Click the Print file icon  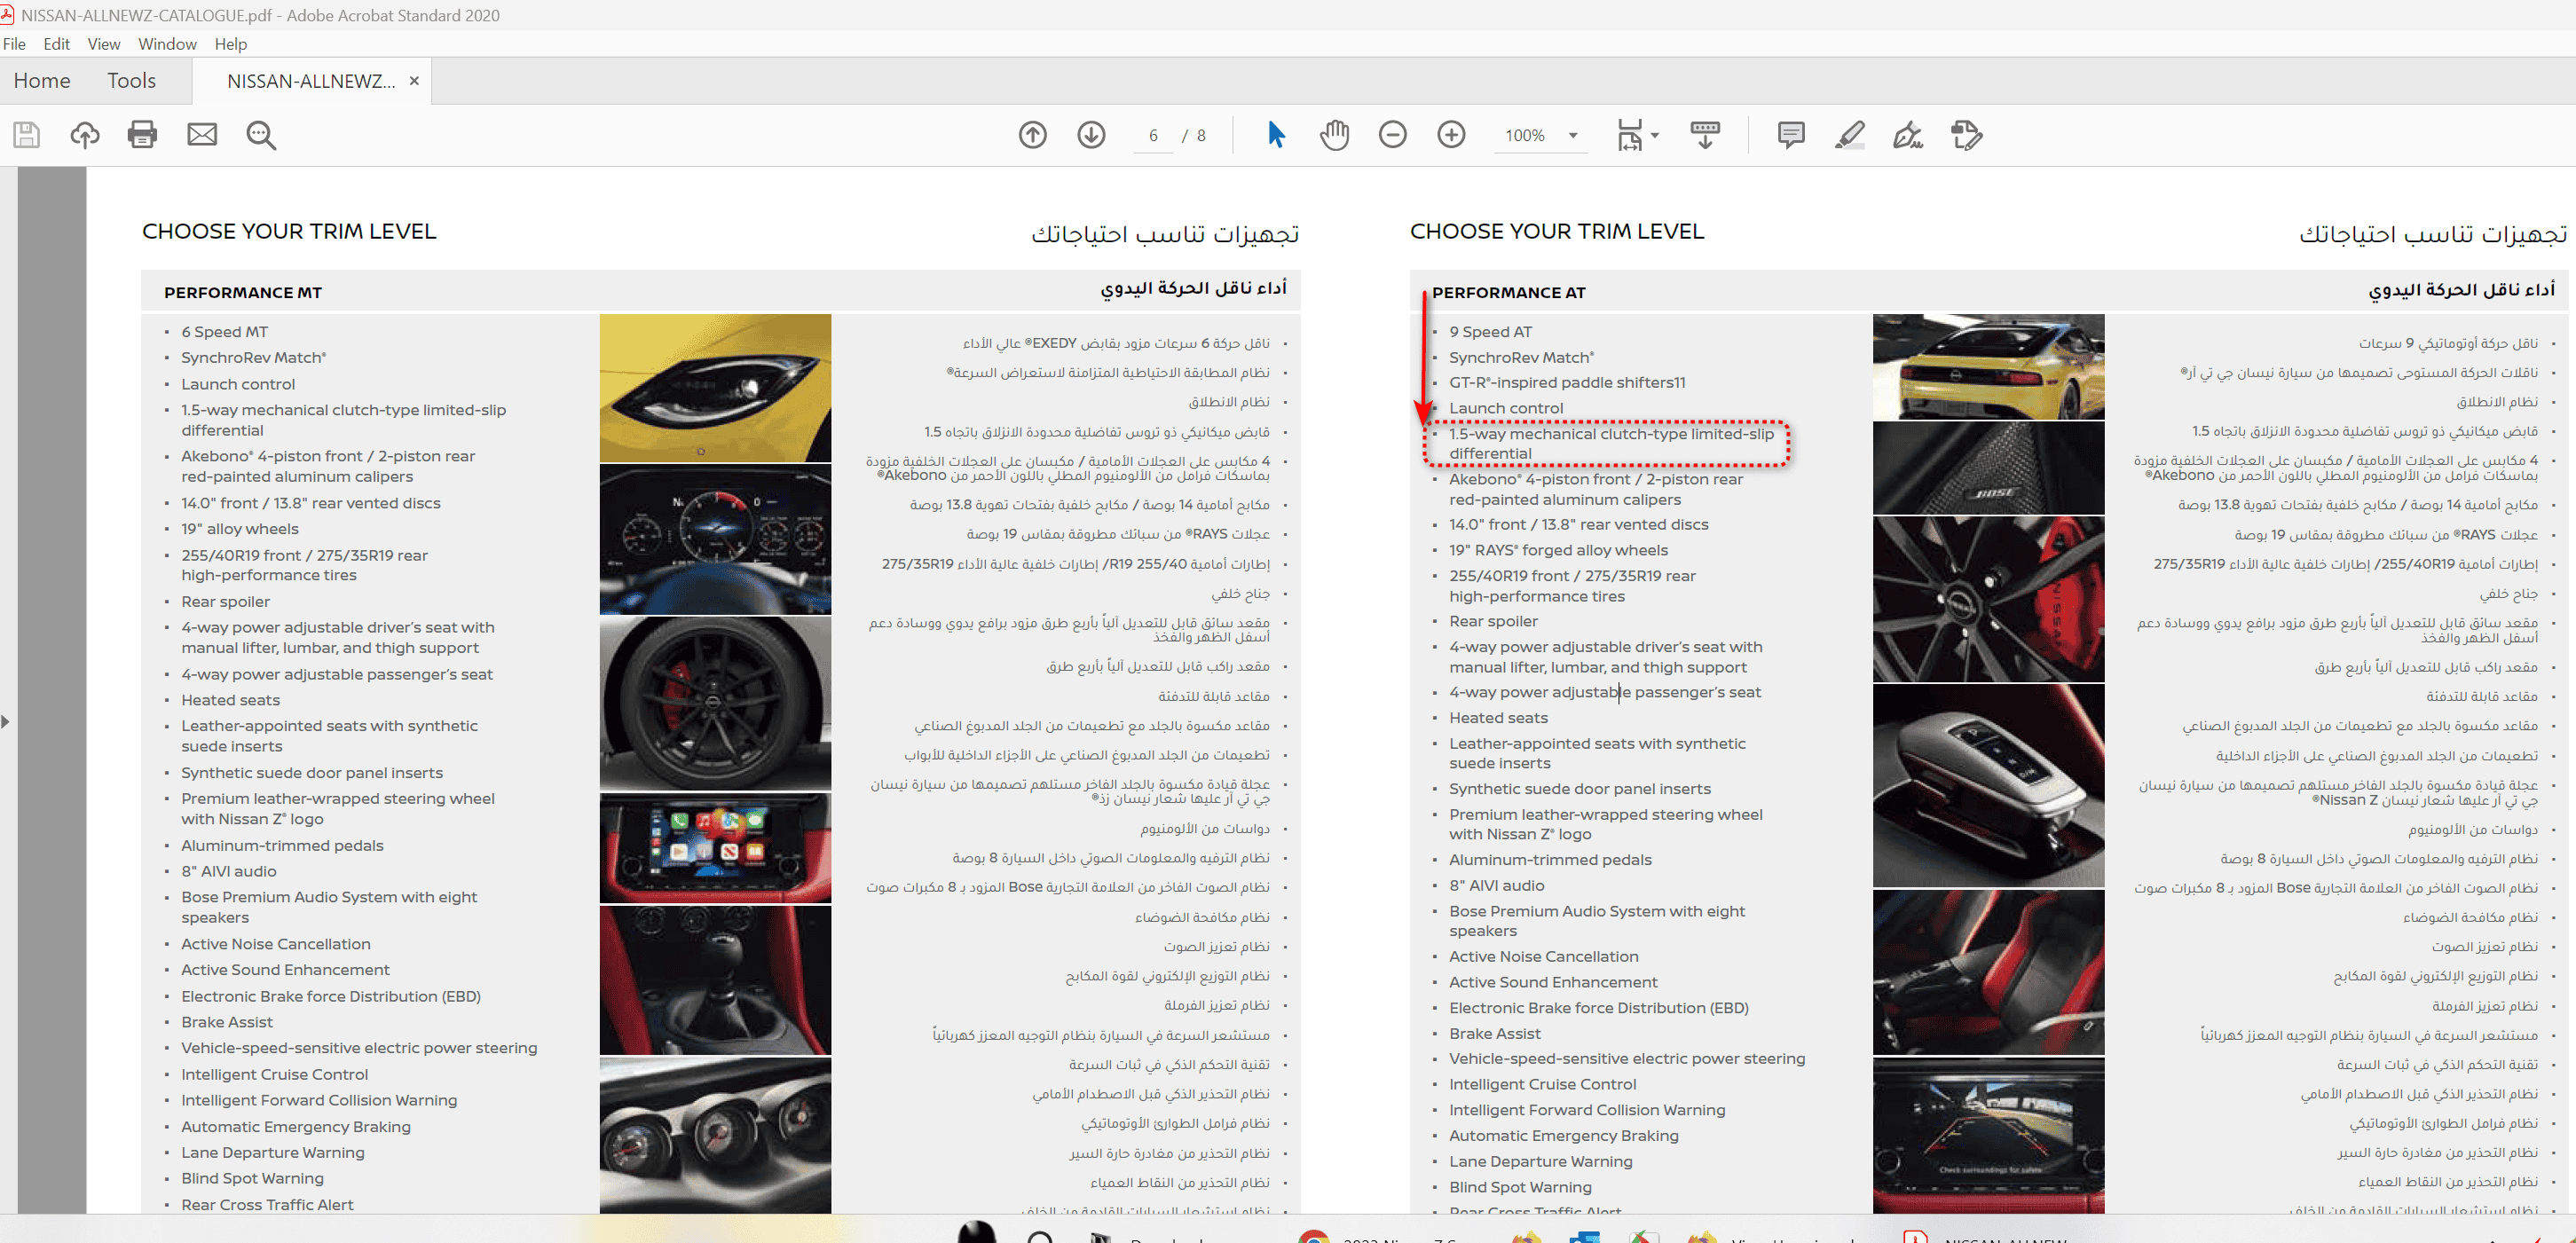pos(143,134)
